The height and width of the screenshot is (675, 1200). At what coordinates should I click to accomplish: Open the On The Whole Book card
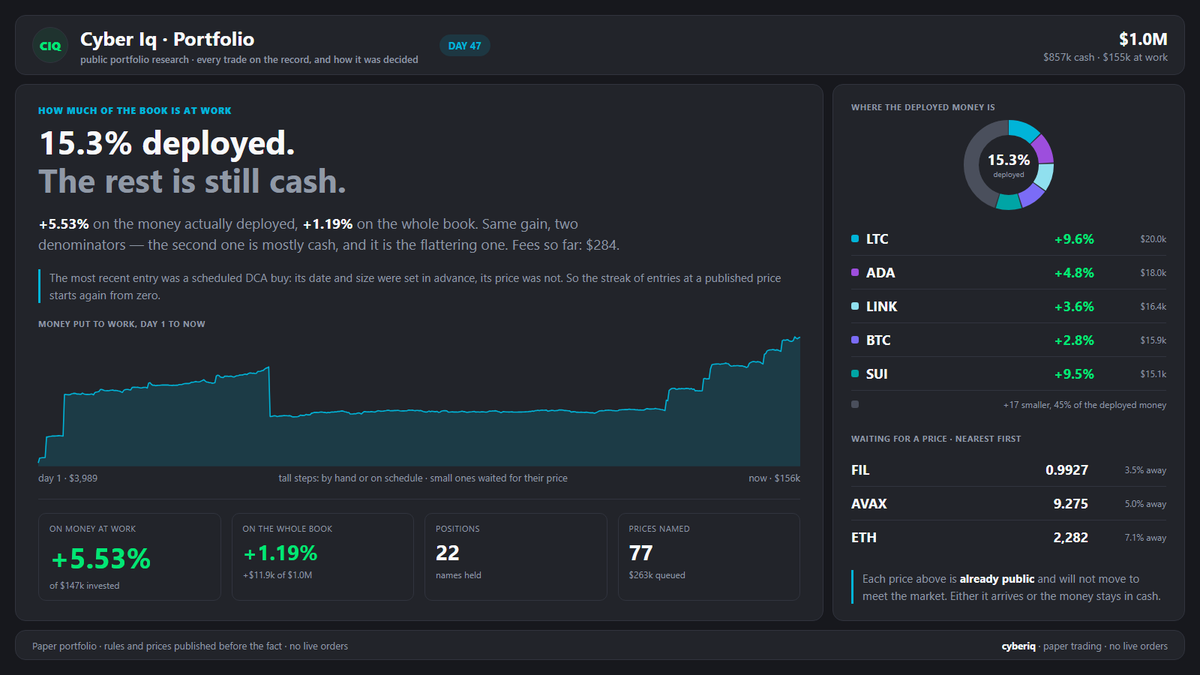(x=322, y=557)
